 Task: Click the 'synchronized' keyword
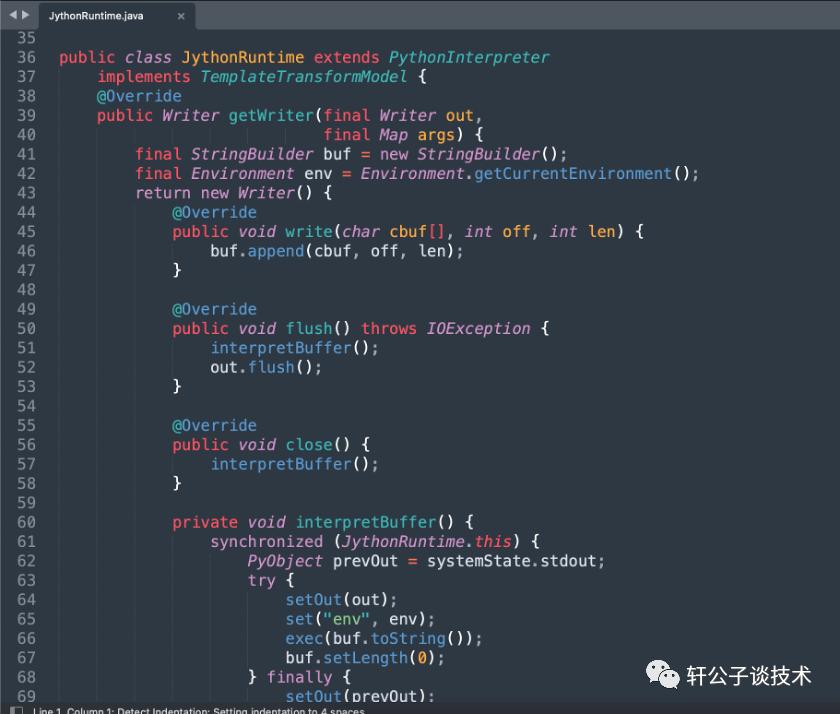[x=266, y=542]
